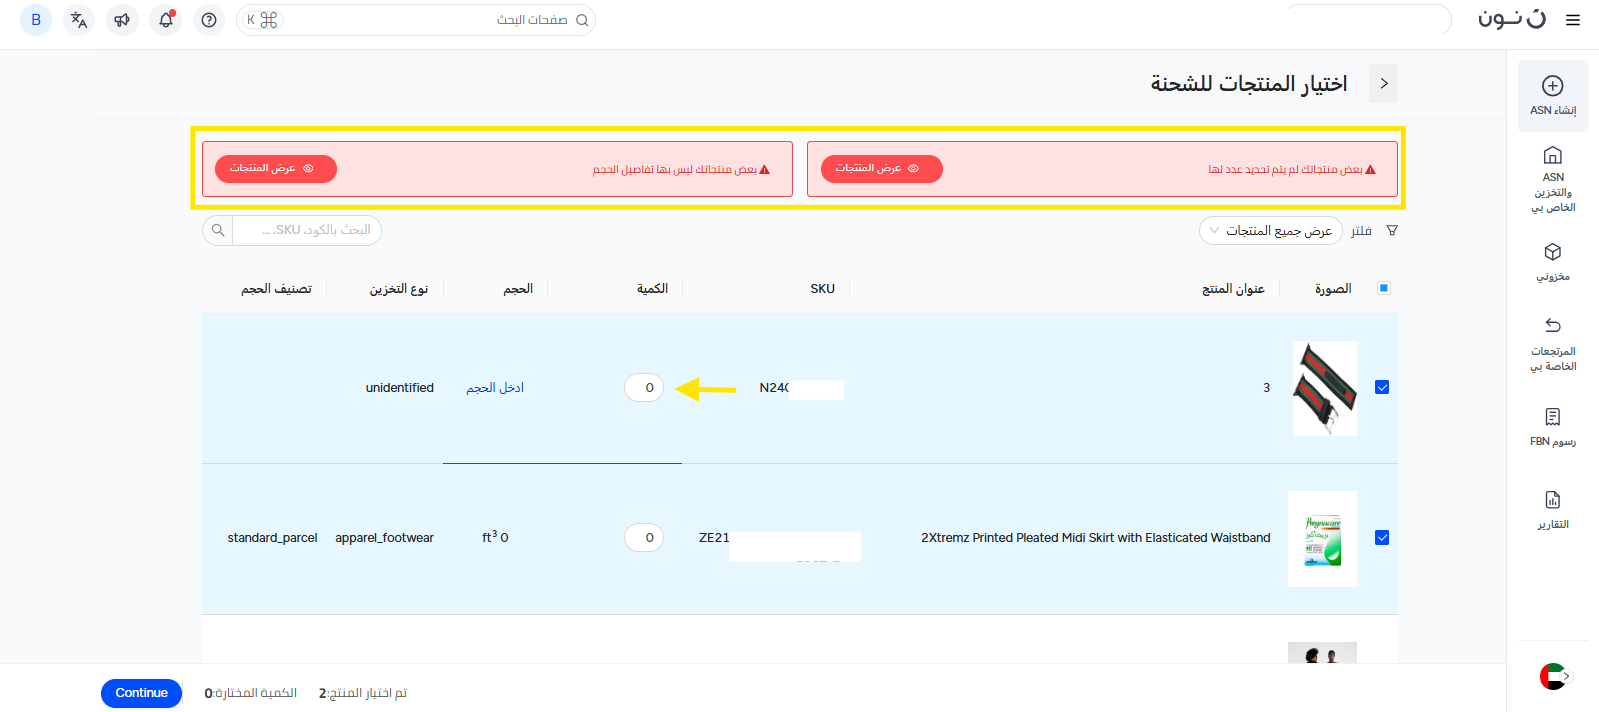Click the تصنيف الحجم column header

(x=276, y=289)
